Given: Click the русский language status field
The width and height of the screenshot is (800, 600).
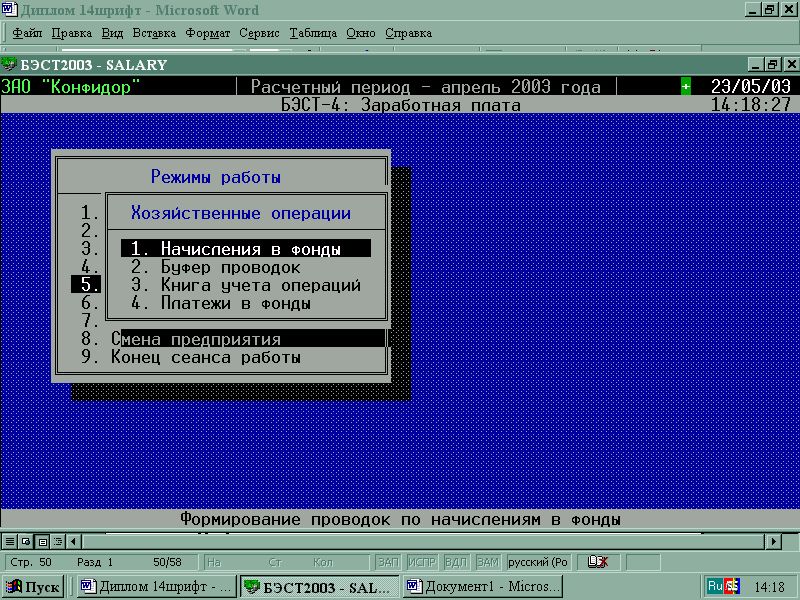Looking at the screenshot, I should [538, 562].
